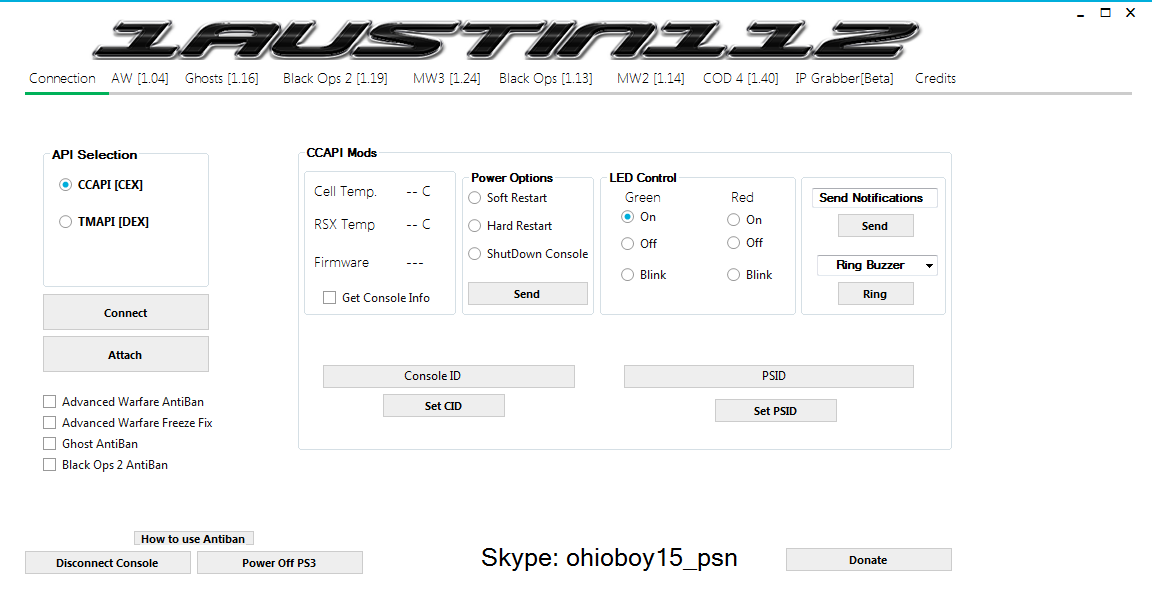Maximize the application window
1152x600 pixels.
[1105, 13]
